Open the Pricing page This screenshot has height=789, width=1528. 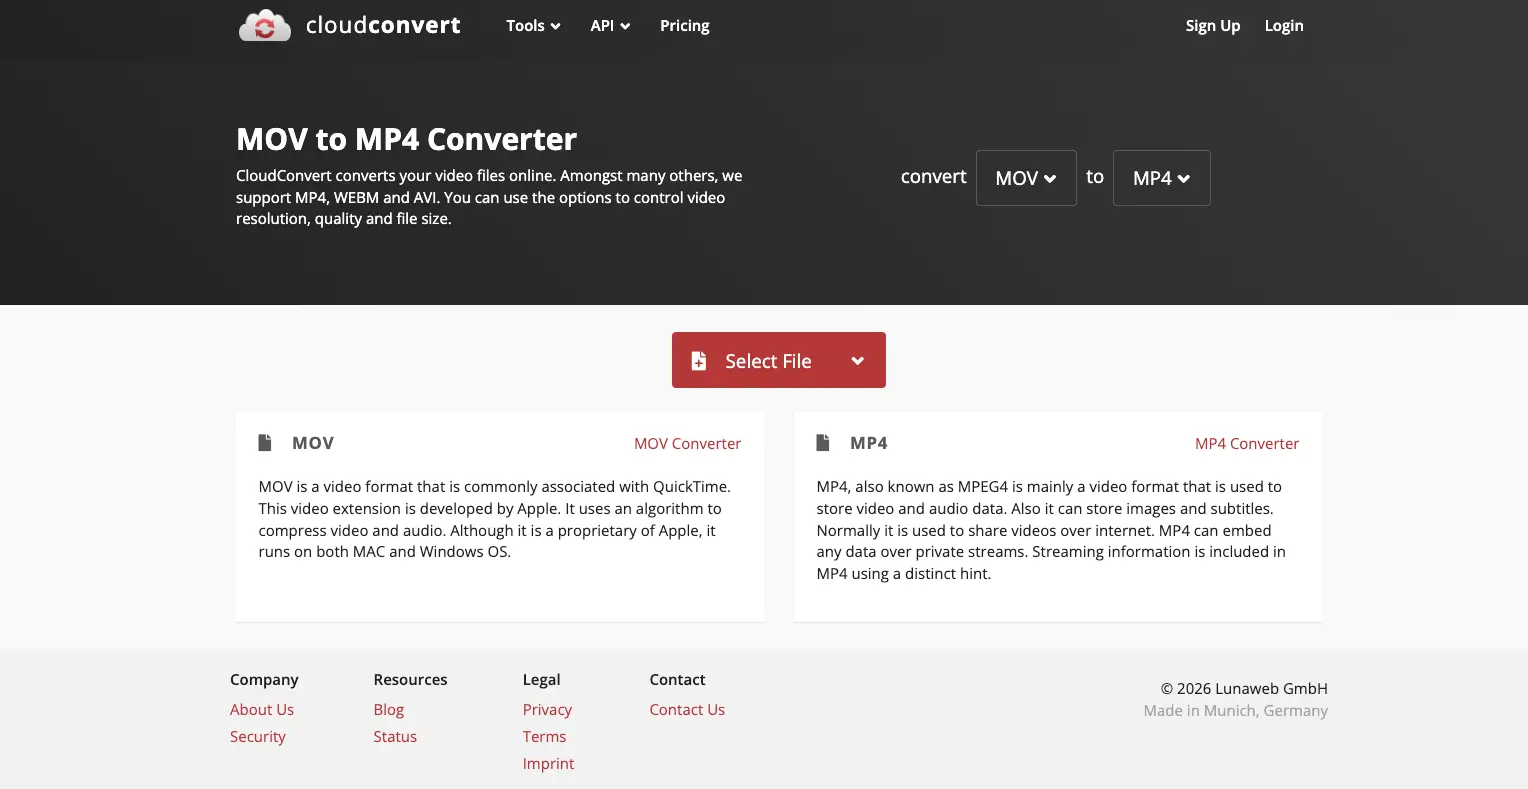coord(684,25)
